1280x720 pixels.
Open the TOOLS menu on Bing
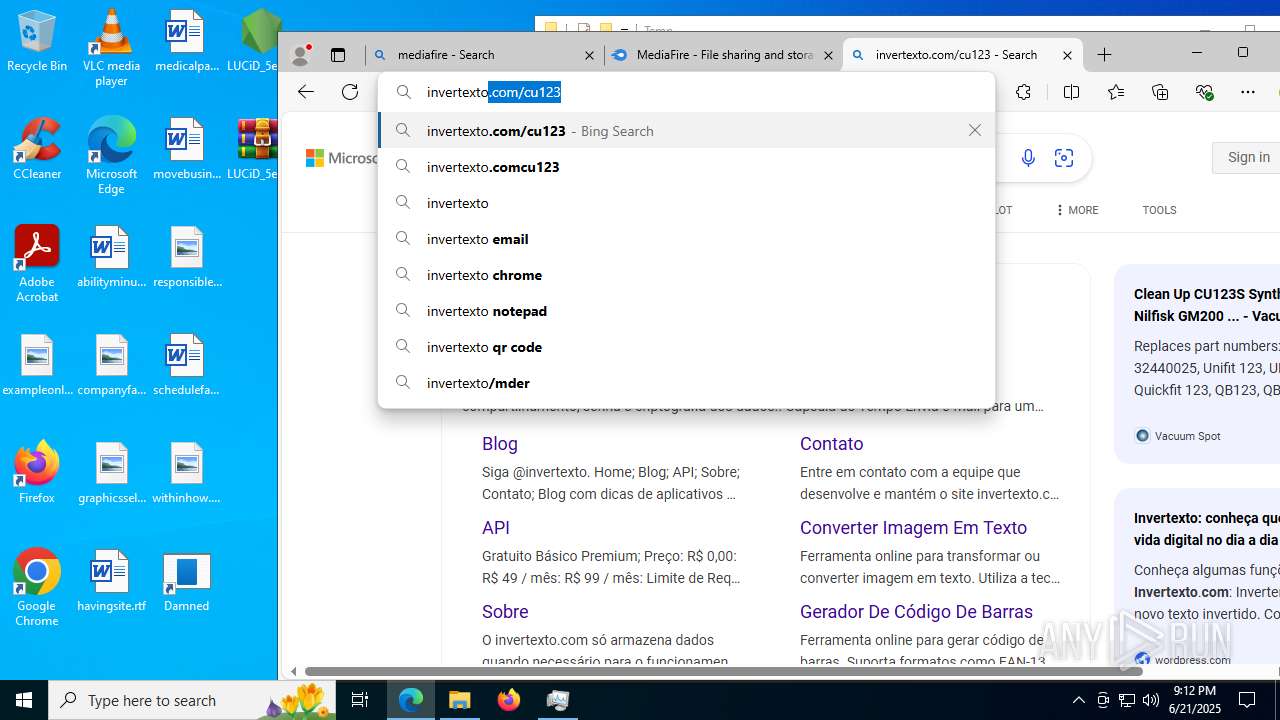point(1159,210)
